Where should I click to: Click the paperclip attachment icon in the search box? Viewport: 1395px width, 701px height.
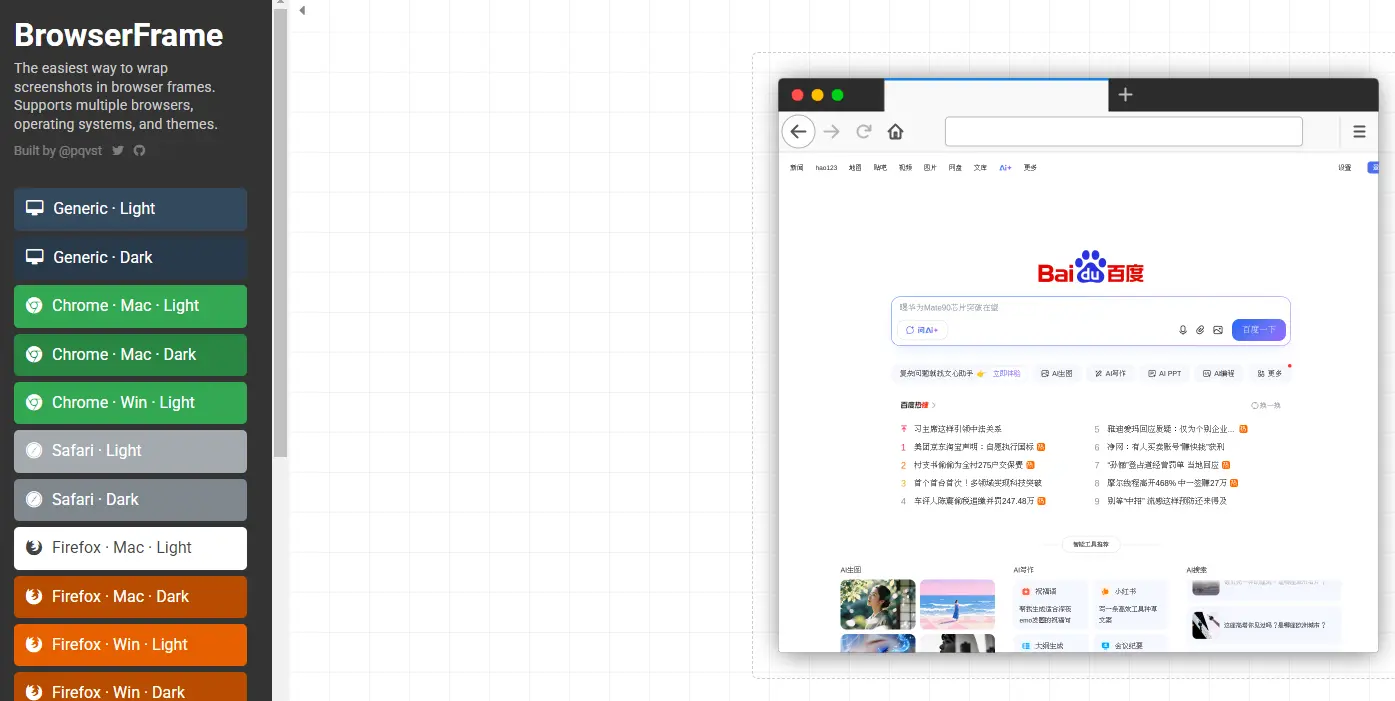[x=1200, y=329]
